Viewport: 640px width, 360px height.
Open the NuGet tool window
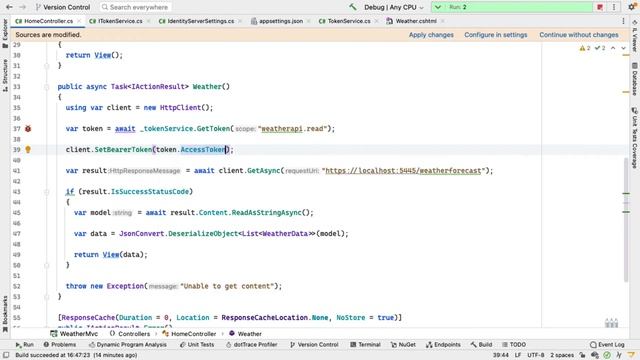403,344
